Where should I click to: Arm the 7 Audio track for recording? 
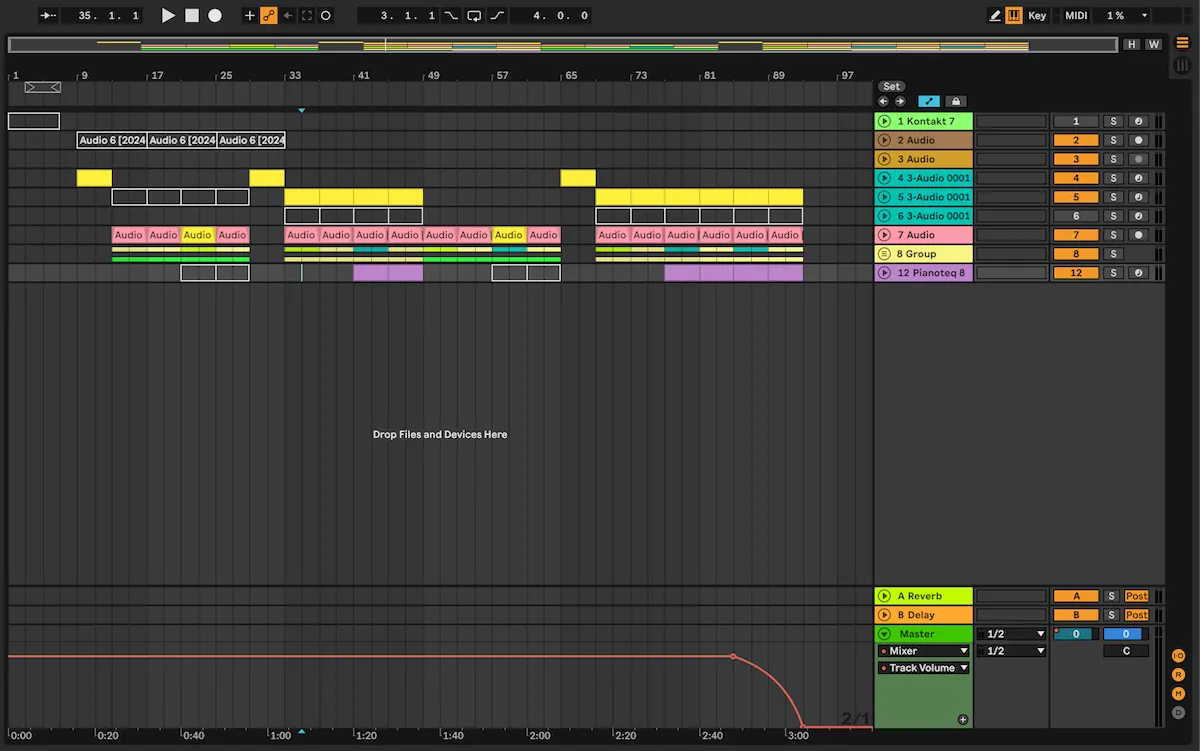[x=1138, y=235]
